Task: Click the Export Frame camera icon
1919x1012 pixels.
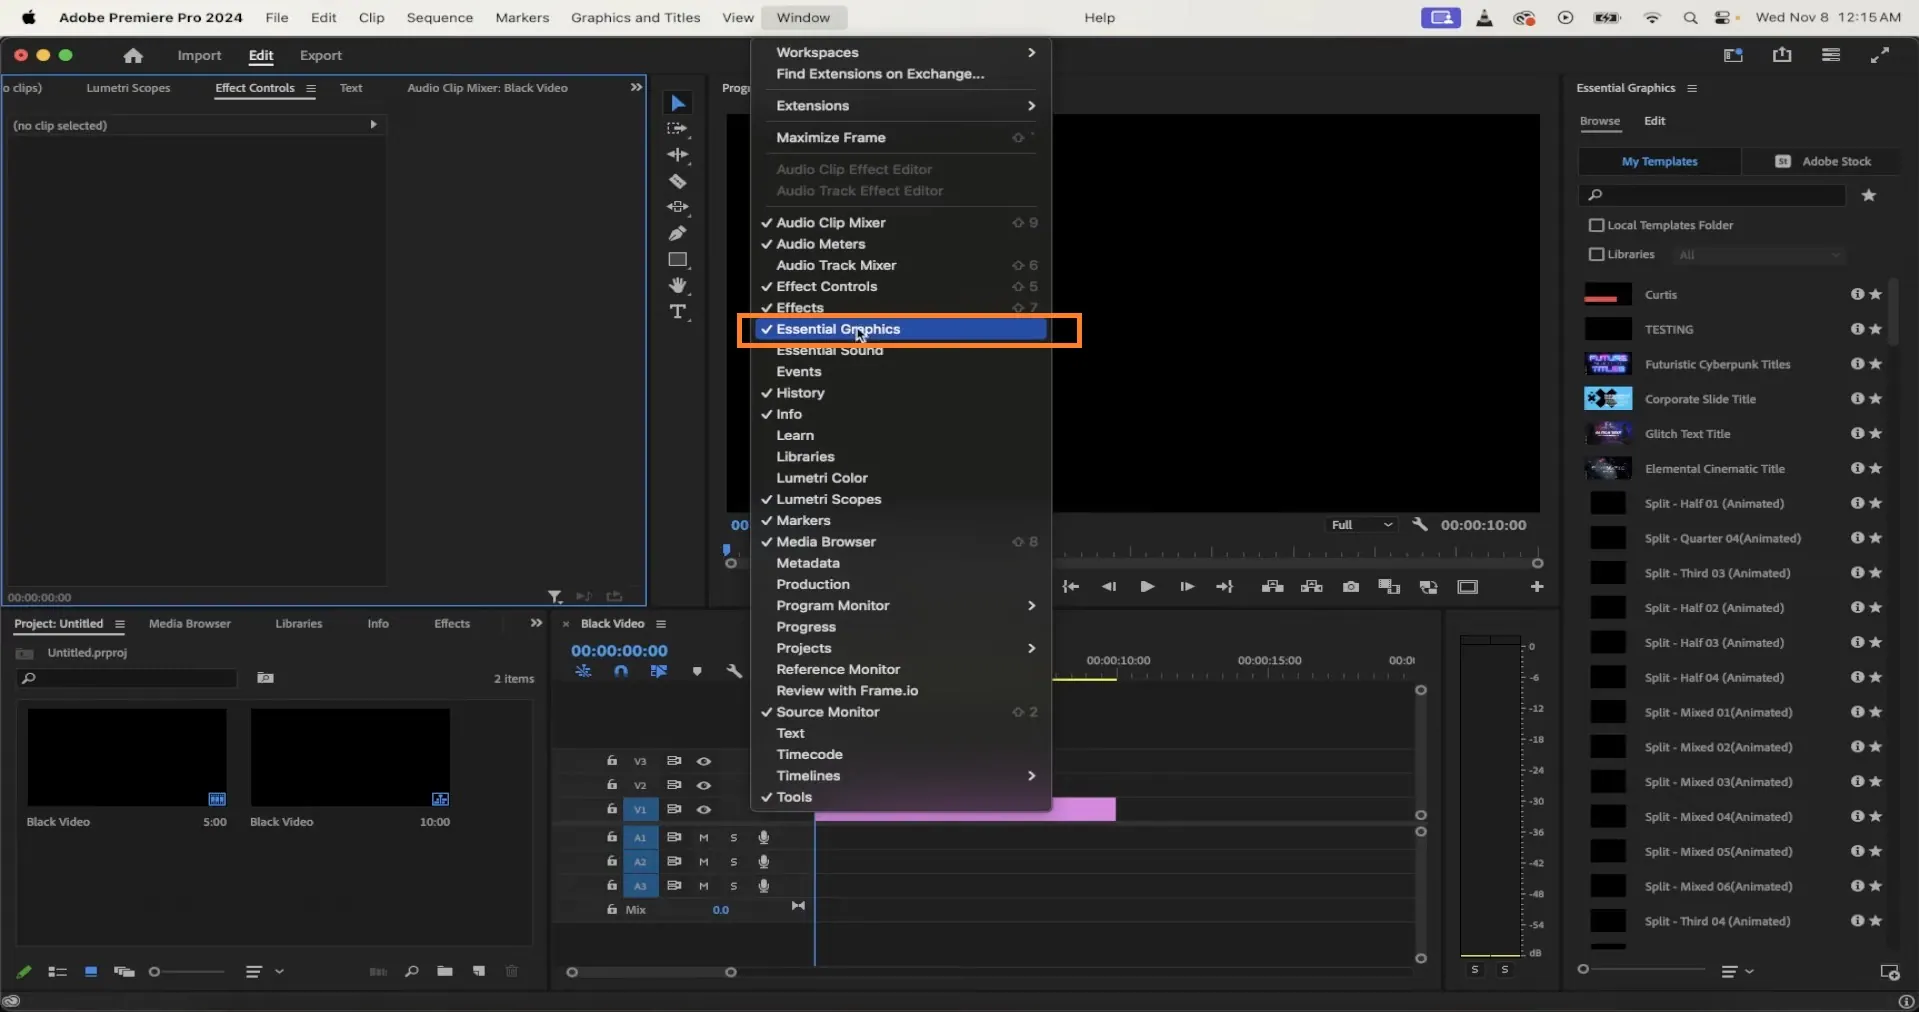Action: point(1351,587)
